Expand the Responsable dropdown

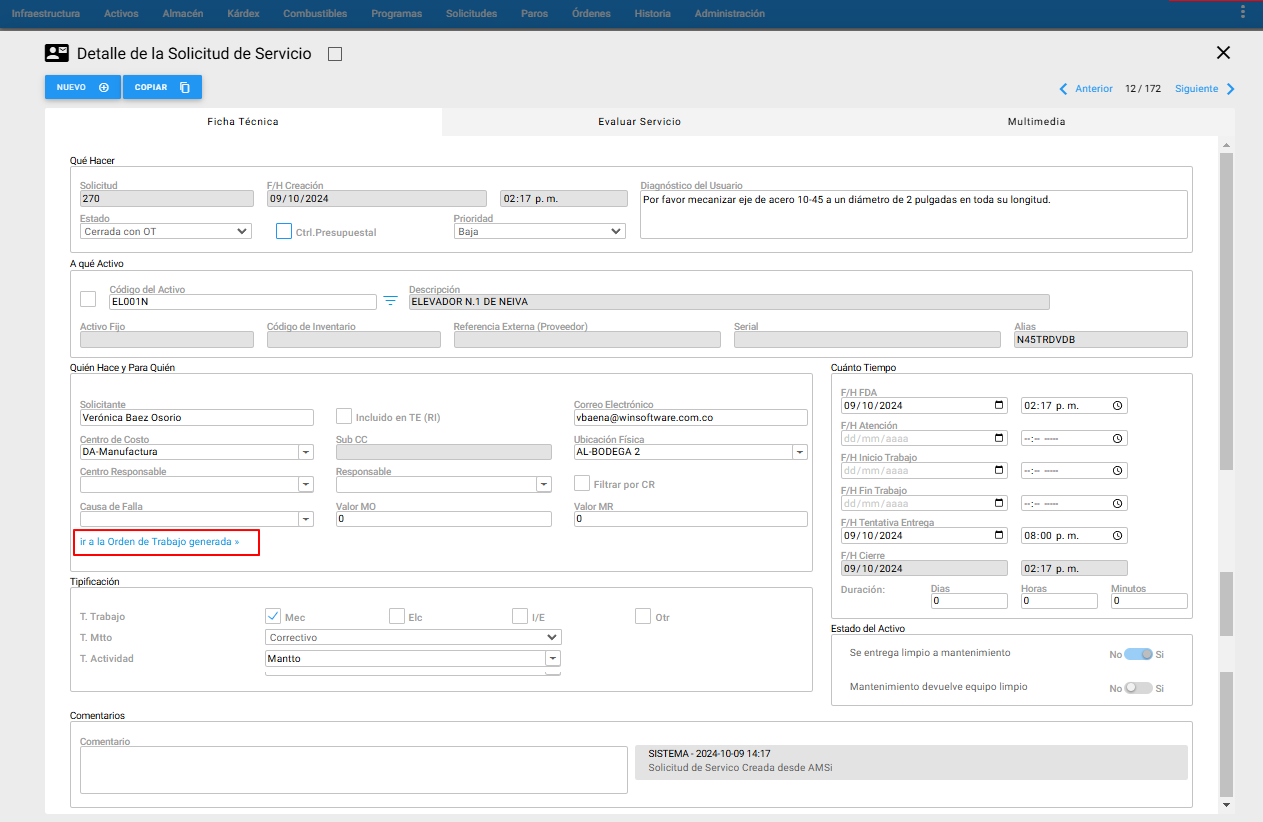pyautogui.click(x=543, y=485)
